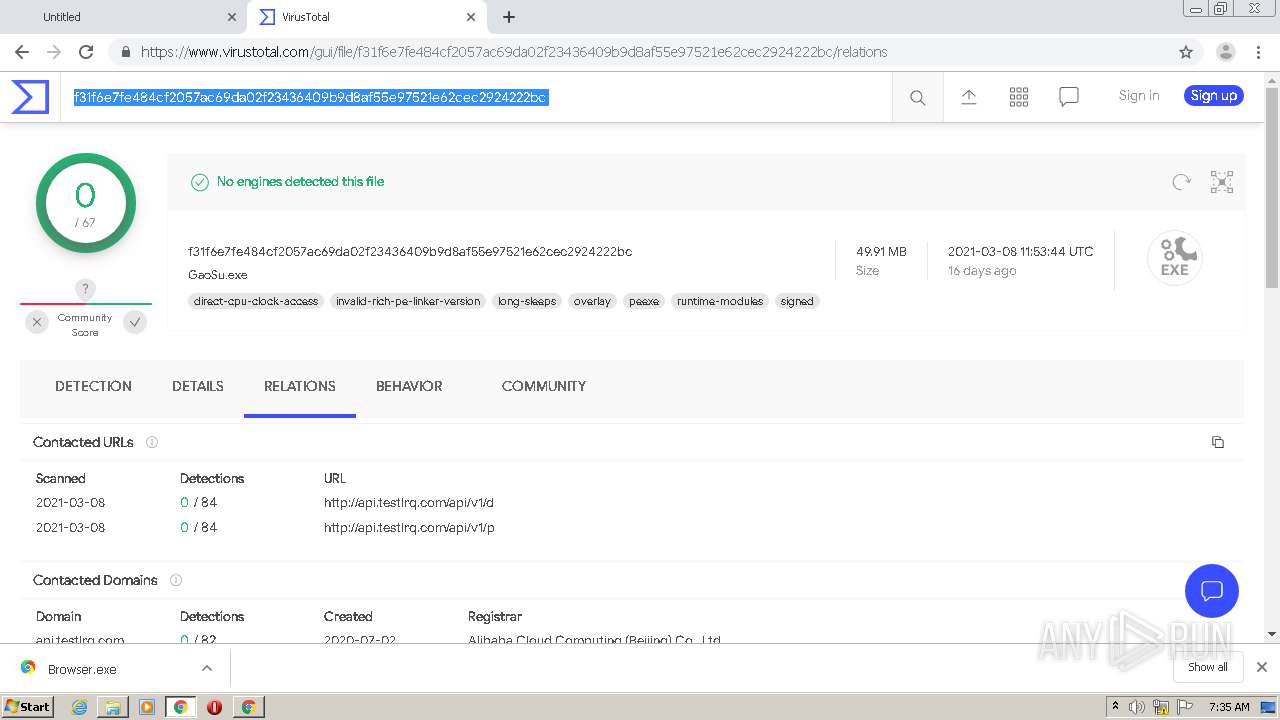Show hidden tray icons arrow
This screenshot has height=720, width=1280.
(1115, 707)
